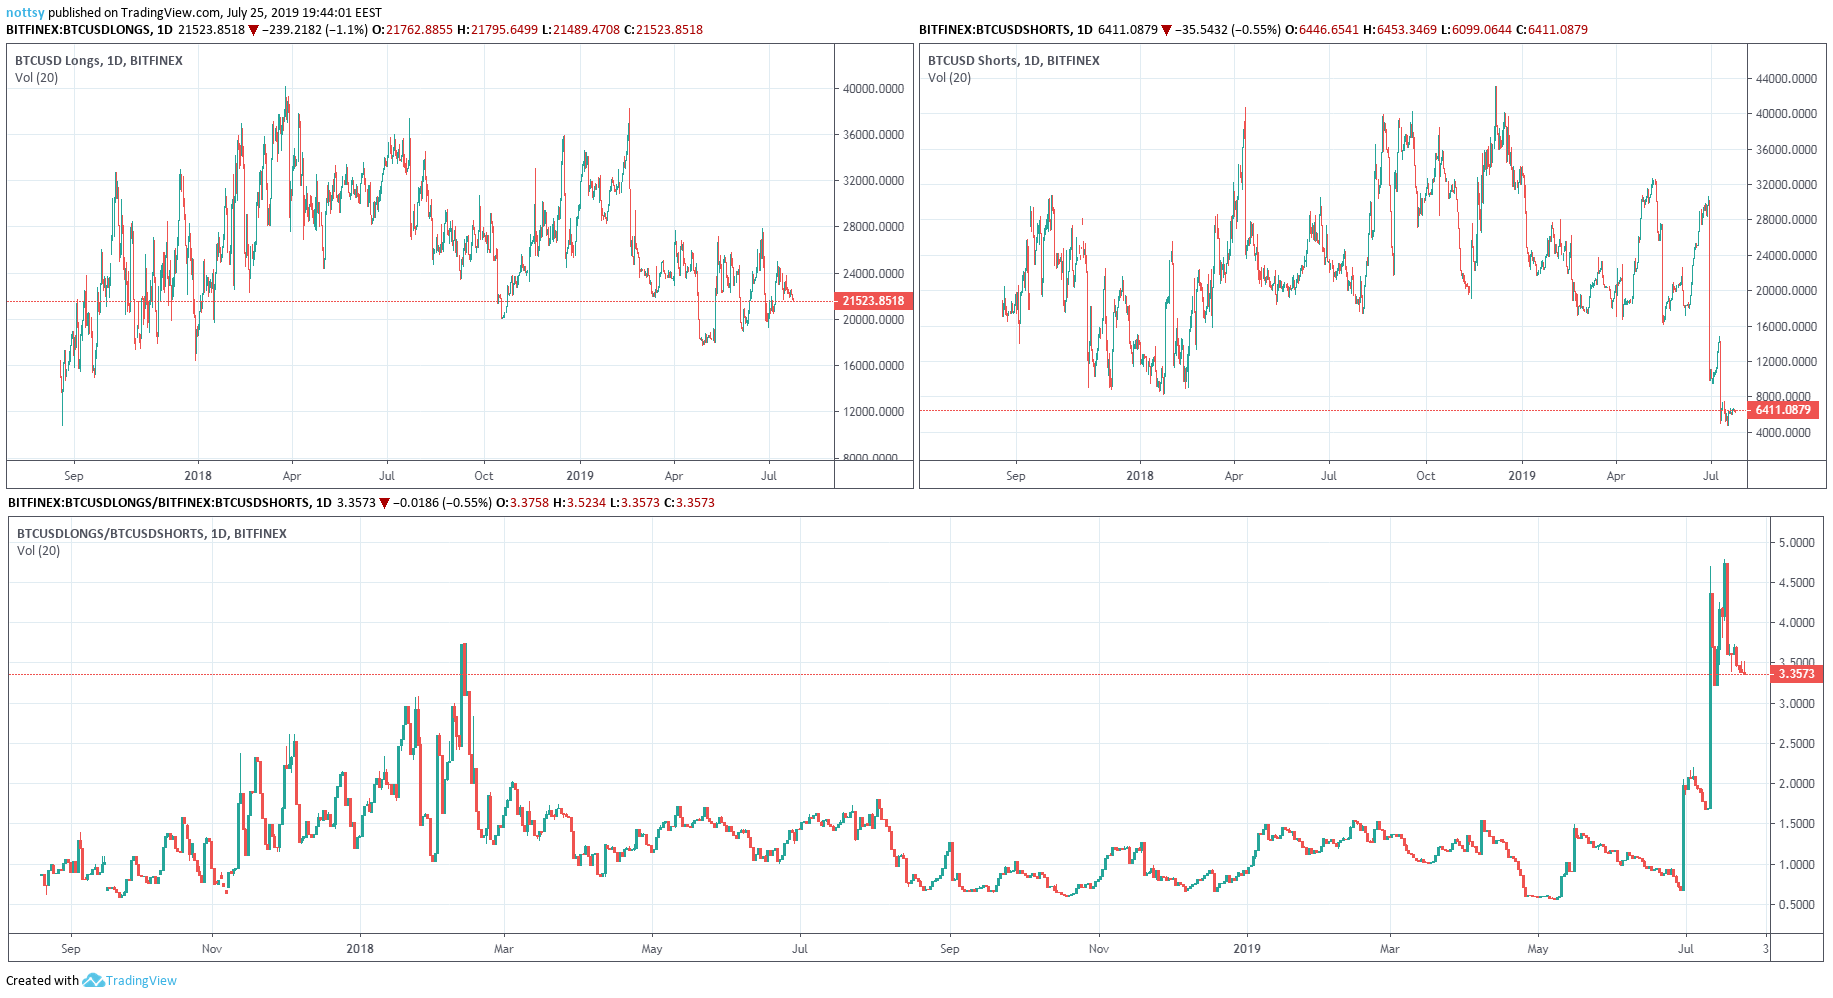The image size is (1833, 998).
Task: Click 0.5000 on the ratio price axis
Action: 1796,905
